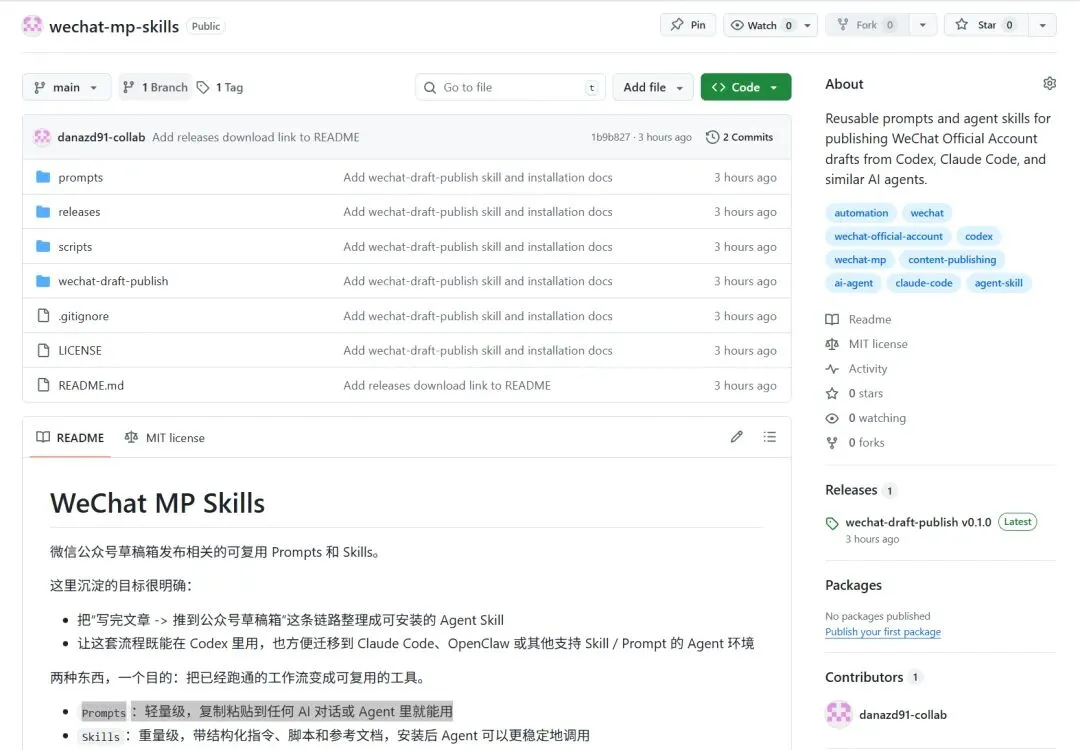This screenshot has width=1080, height=750.
Task: View history via 2 Commits clock icon
Action: 739,137
